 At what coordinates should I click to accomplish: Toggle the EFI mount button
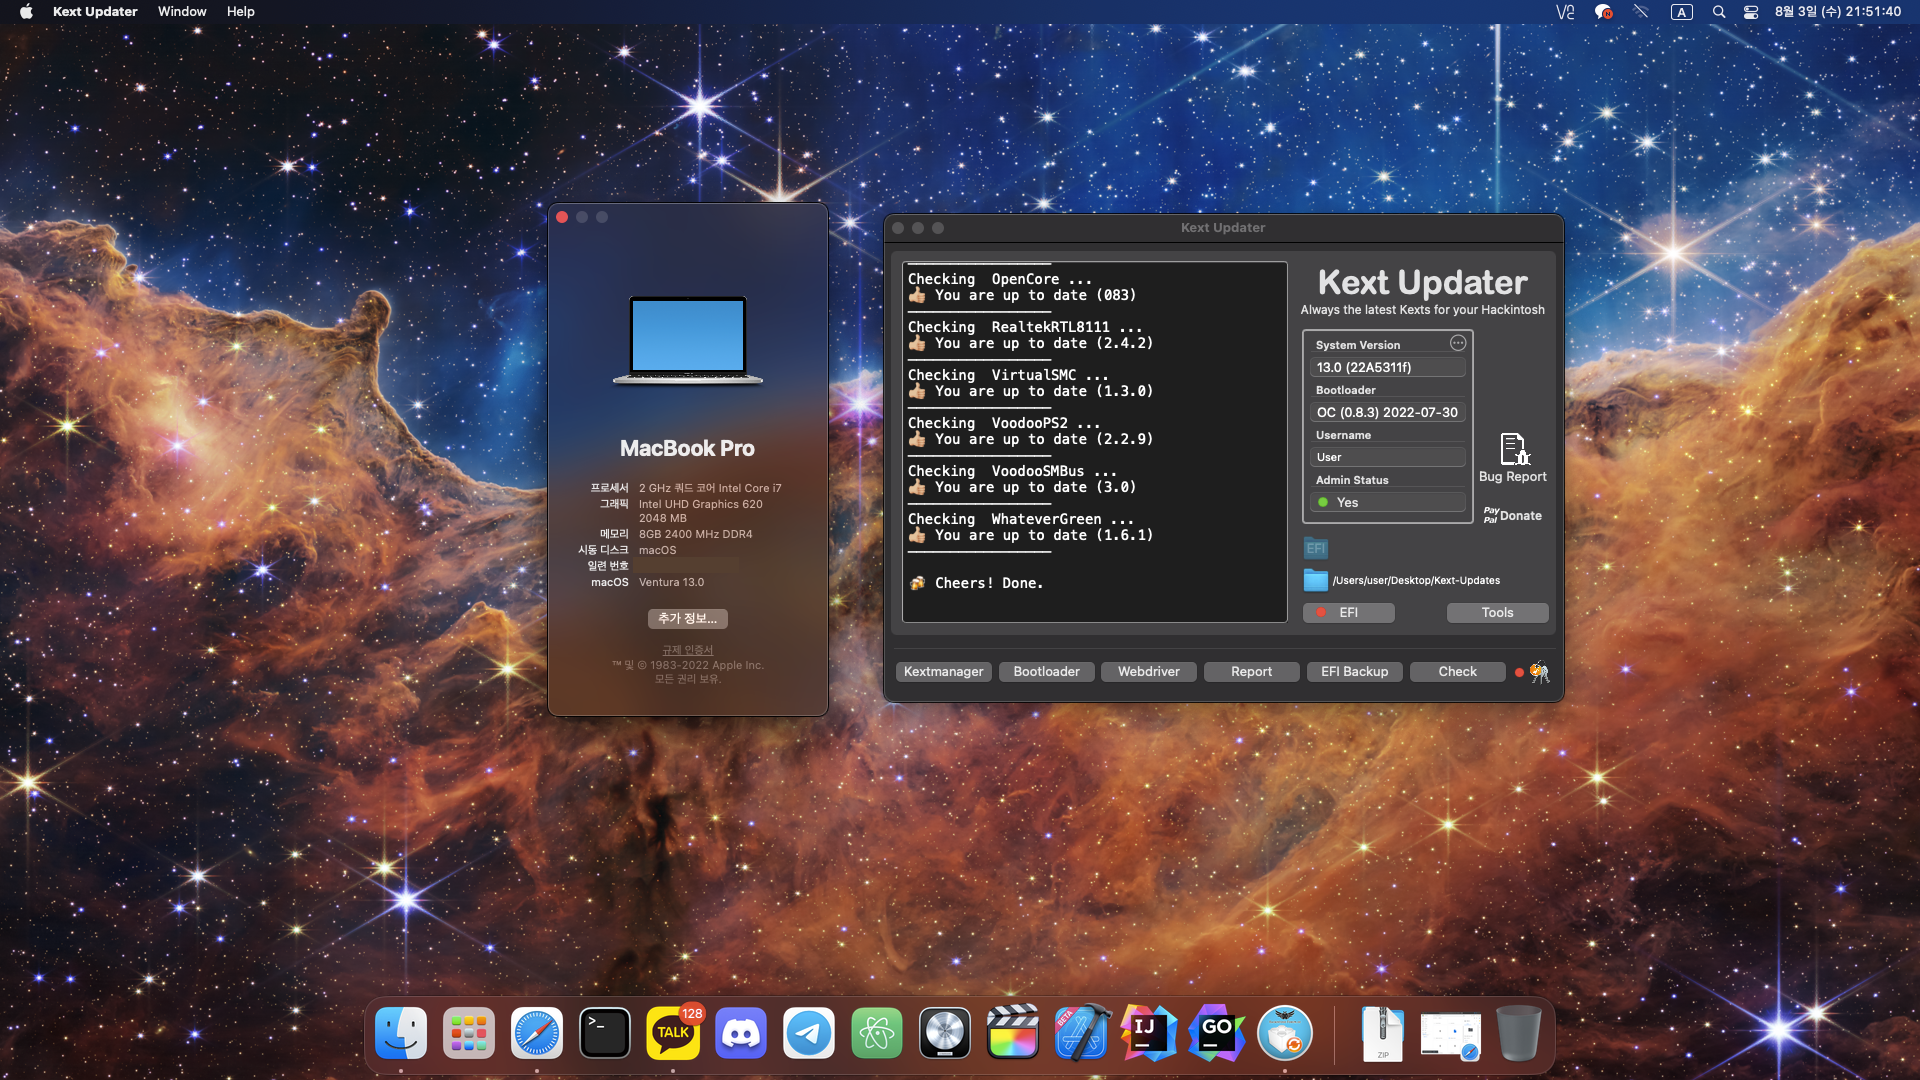point(1348,612)
